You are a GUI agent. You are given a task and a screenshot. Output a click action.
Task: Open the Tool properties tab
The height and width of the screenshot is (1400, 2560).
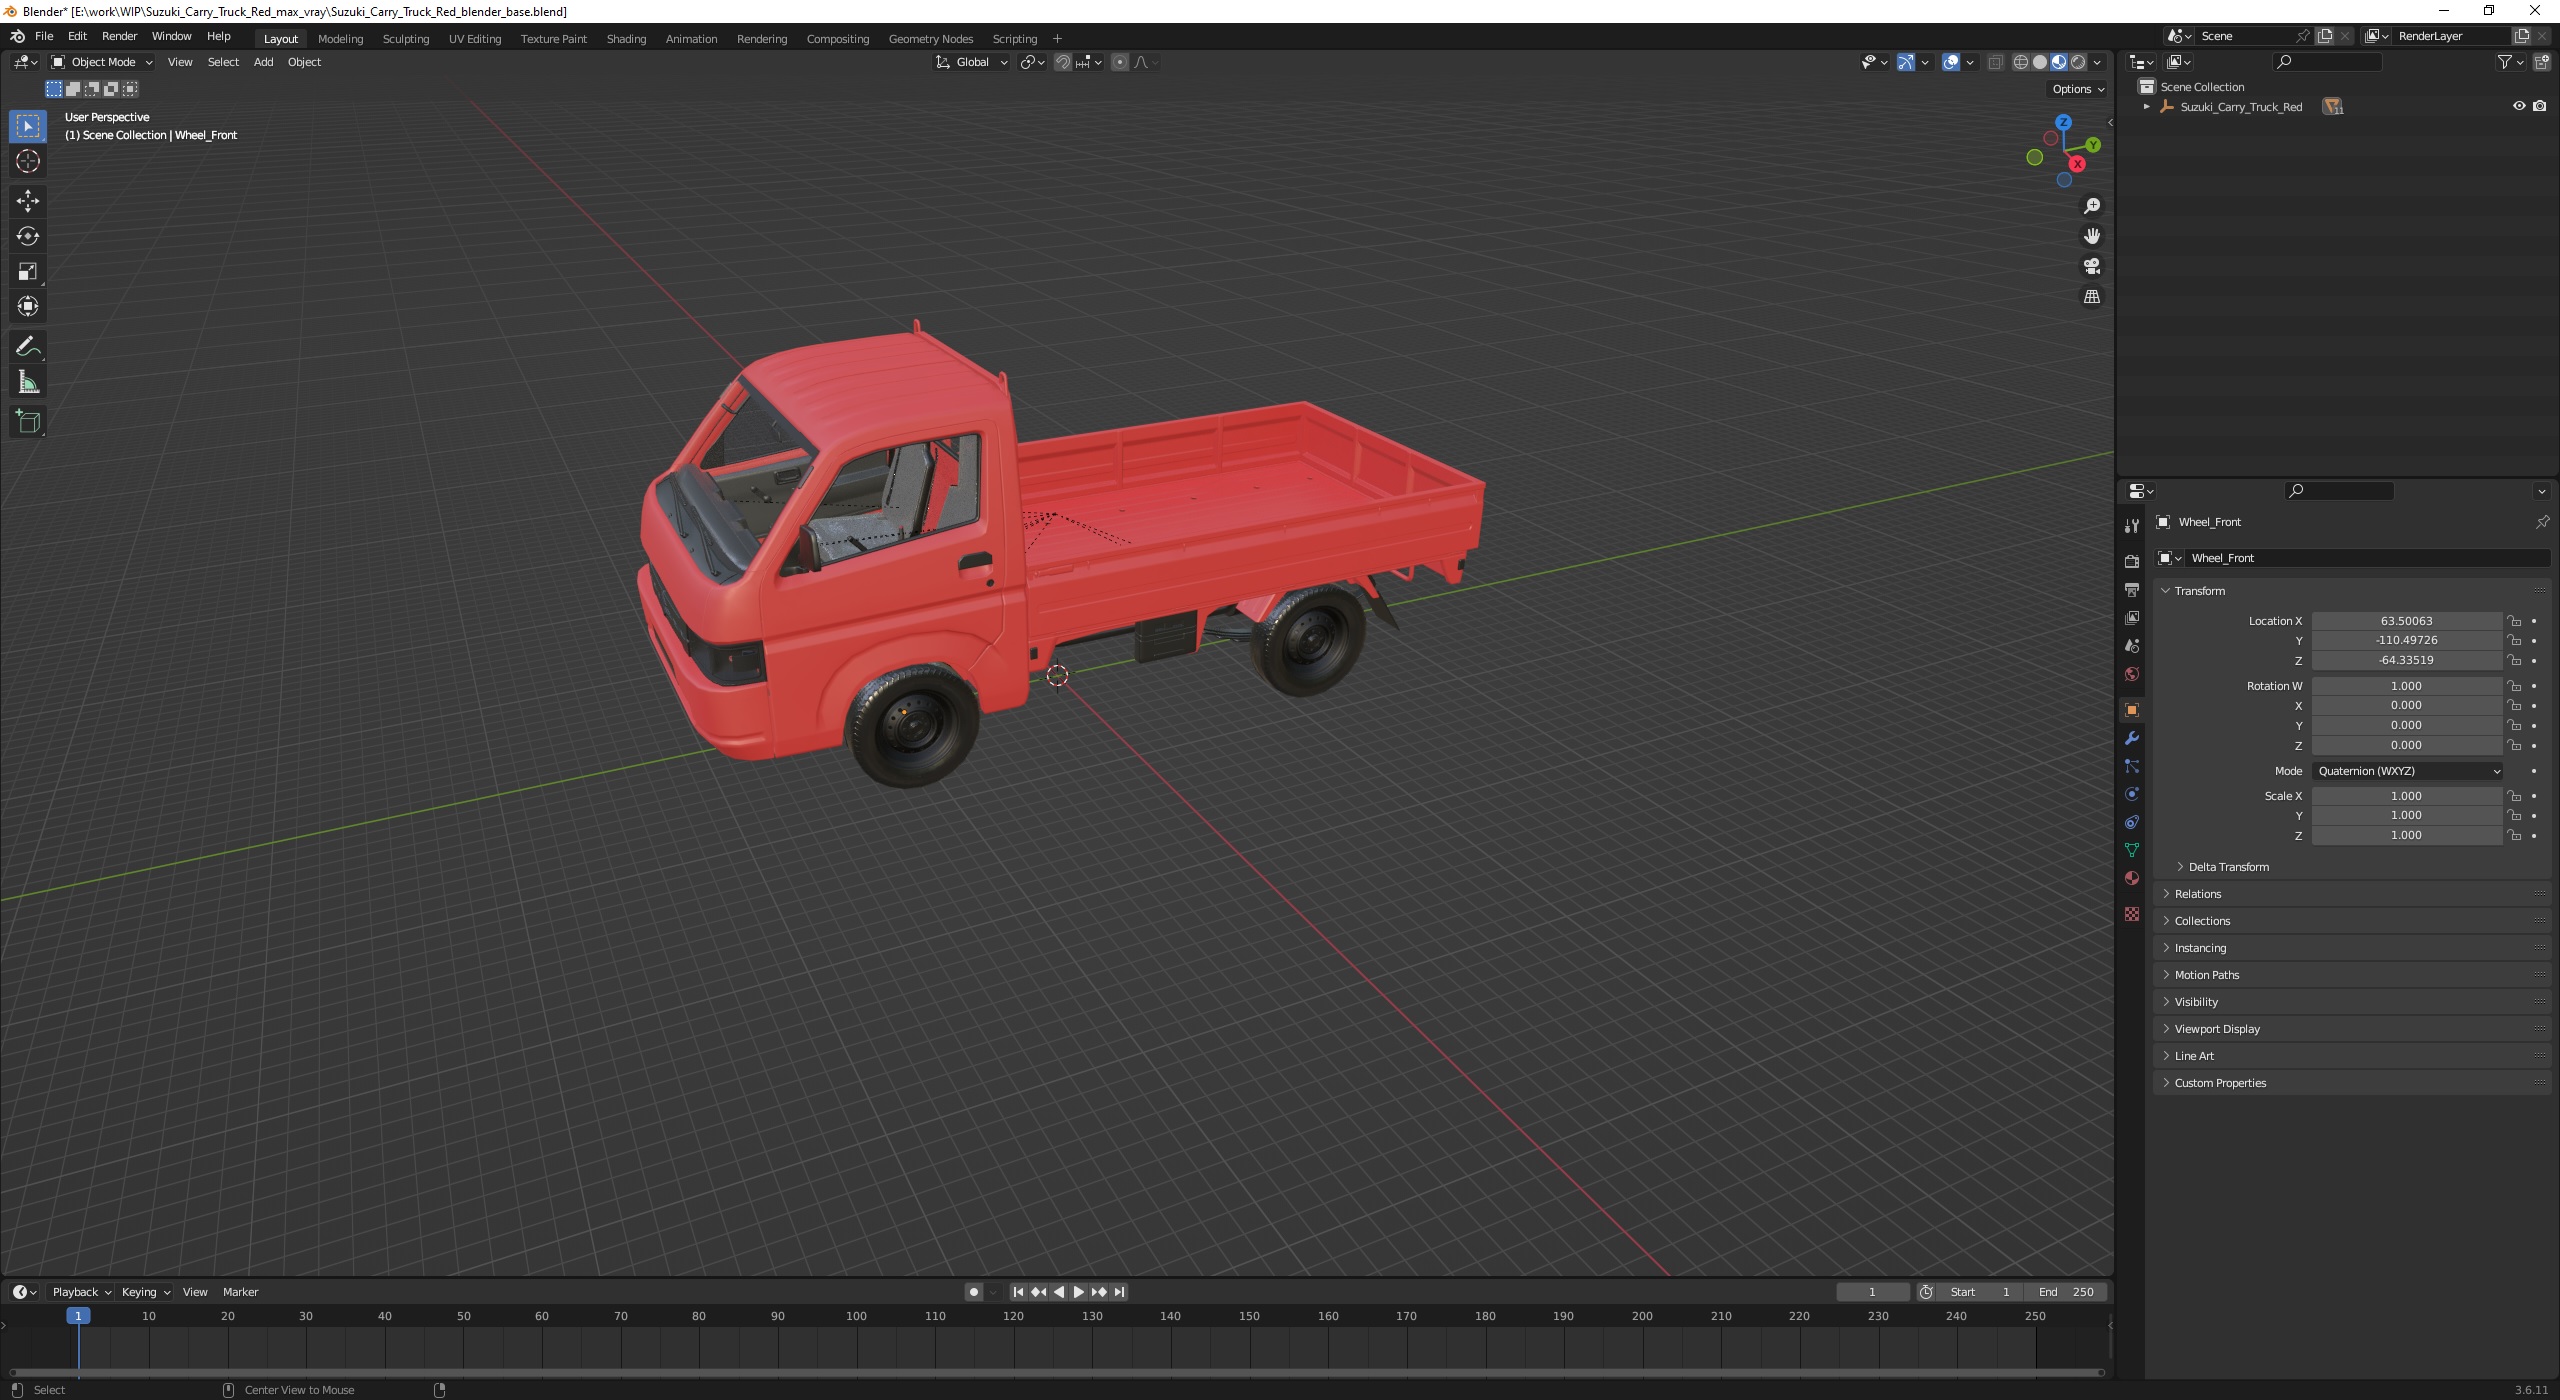2132,526
